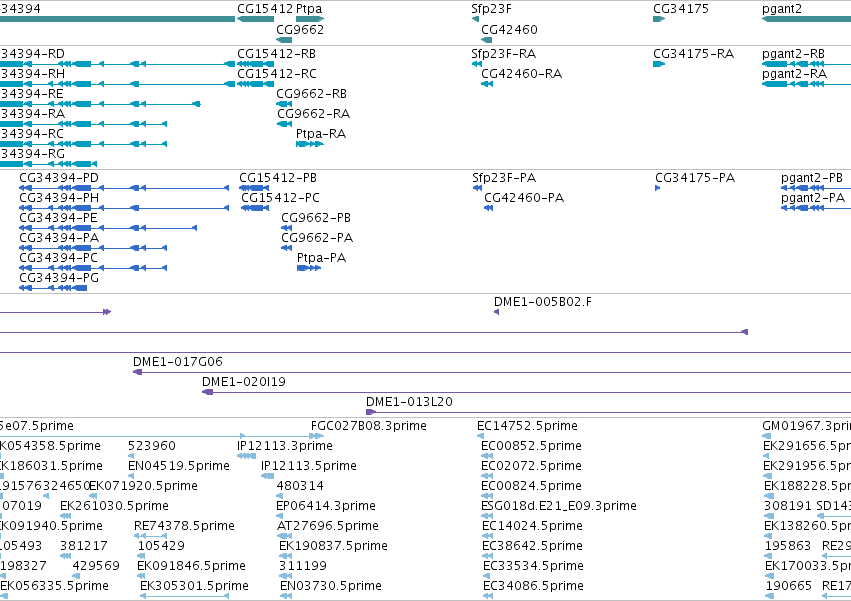
Task: Click EST ESG018d.E21_E09.3prime
Action: coord(559,507)
